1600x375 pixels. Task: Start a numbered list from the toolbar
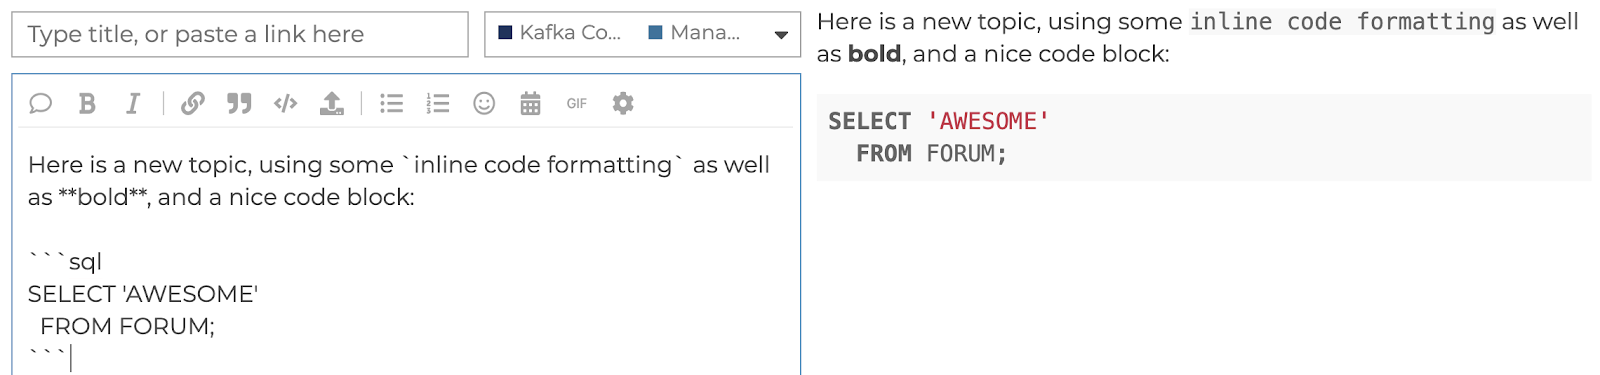click(x=438, y=103)
